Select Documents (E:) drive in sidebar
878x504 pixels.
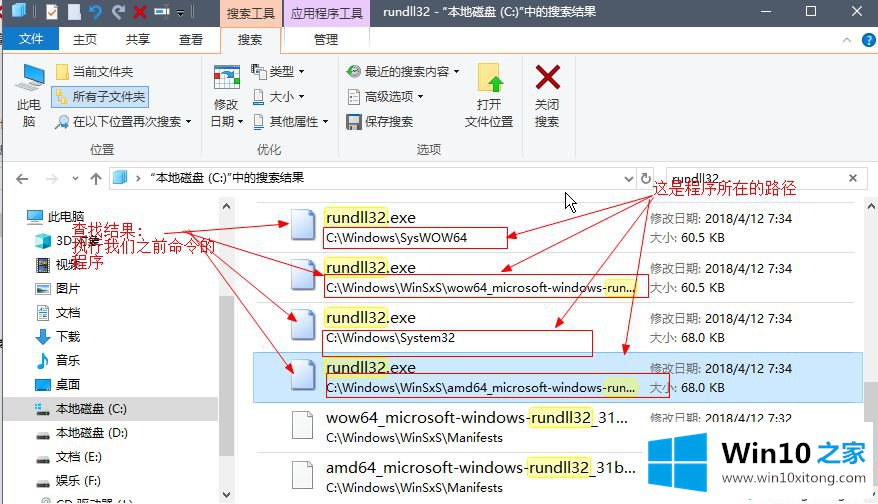69,457
